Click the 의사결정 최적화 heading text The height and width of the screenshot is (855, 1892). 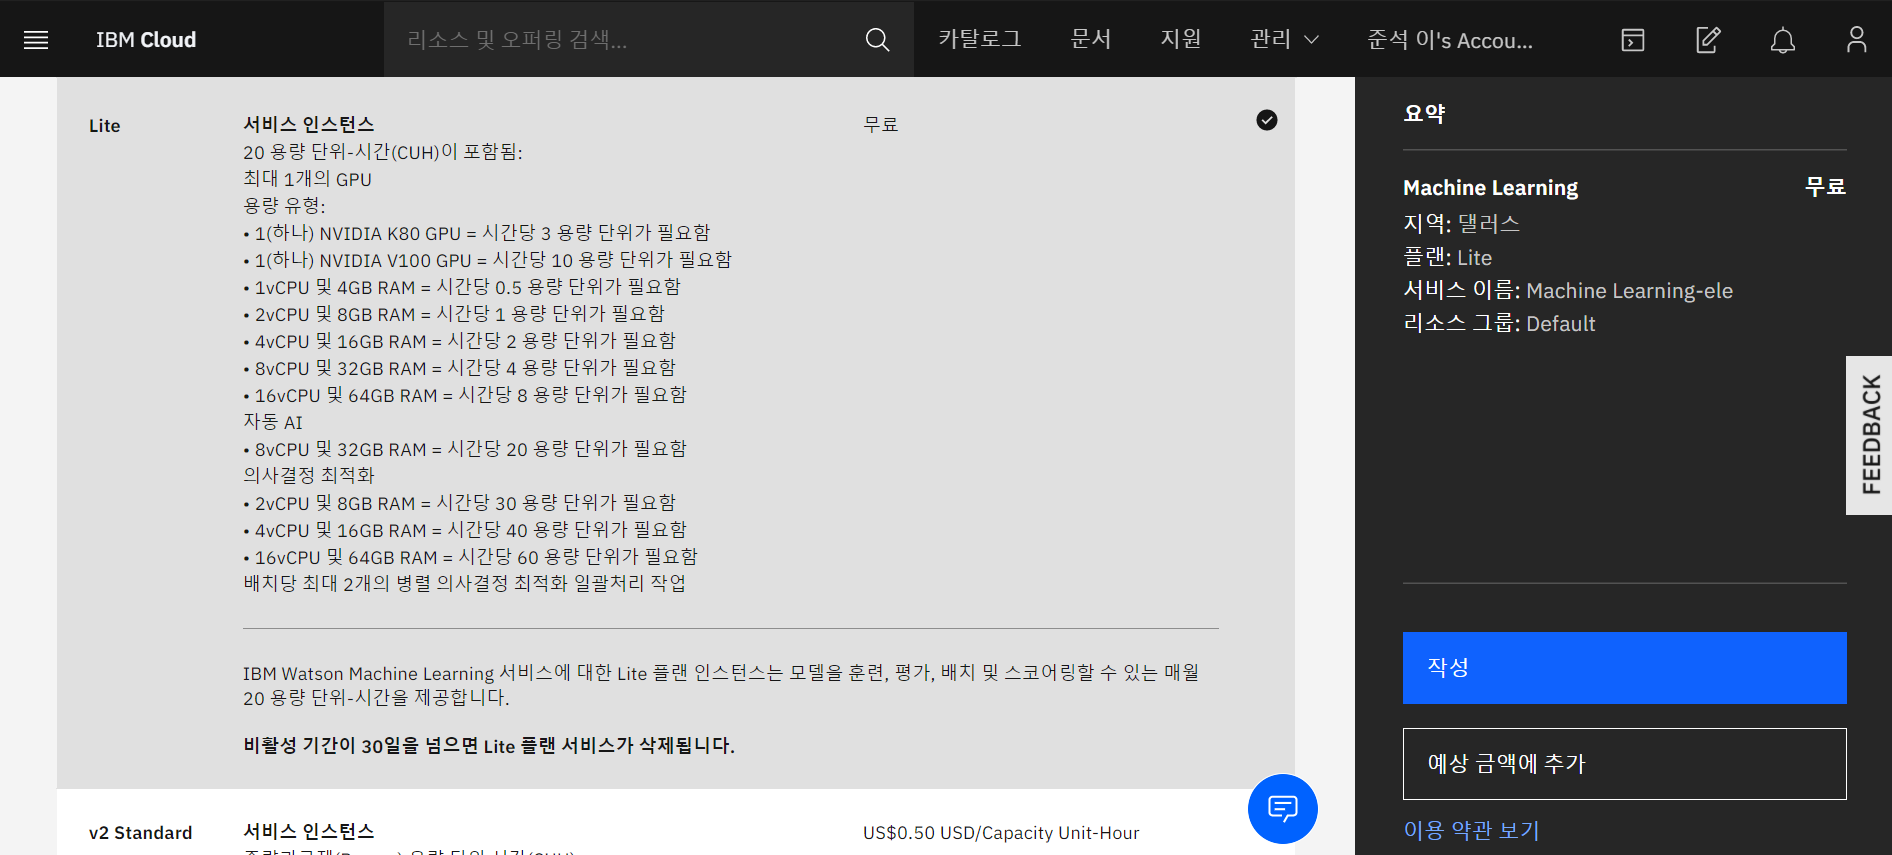coord(309,475)
